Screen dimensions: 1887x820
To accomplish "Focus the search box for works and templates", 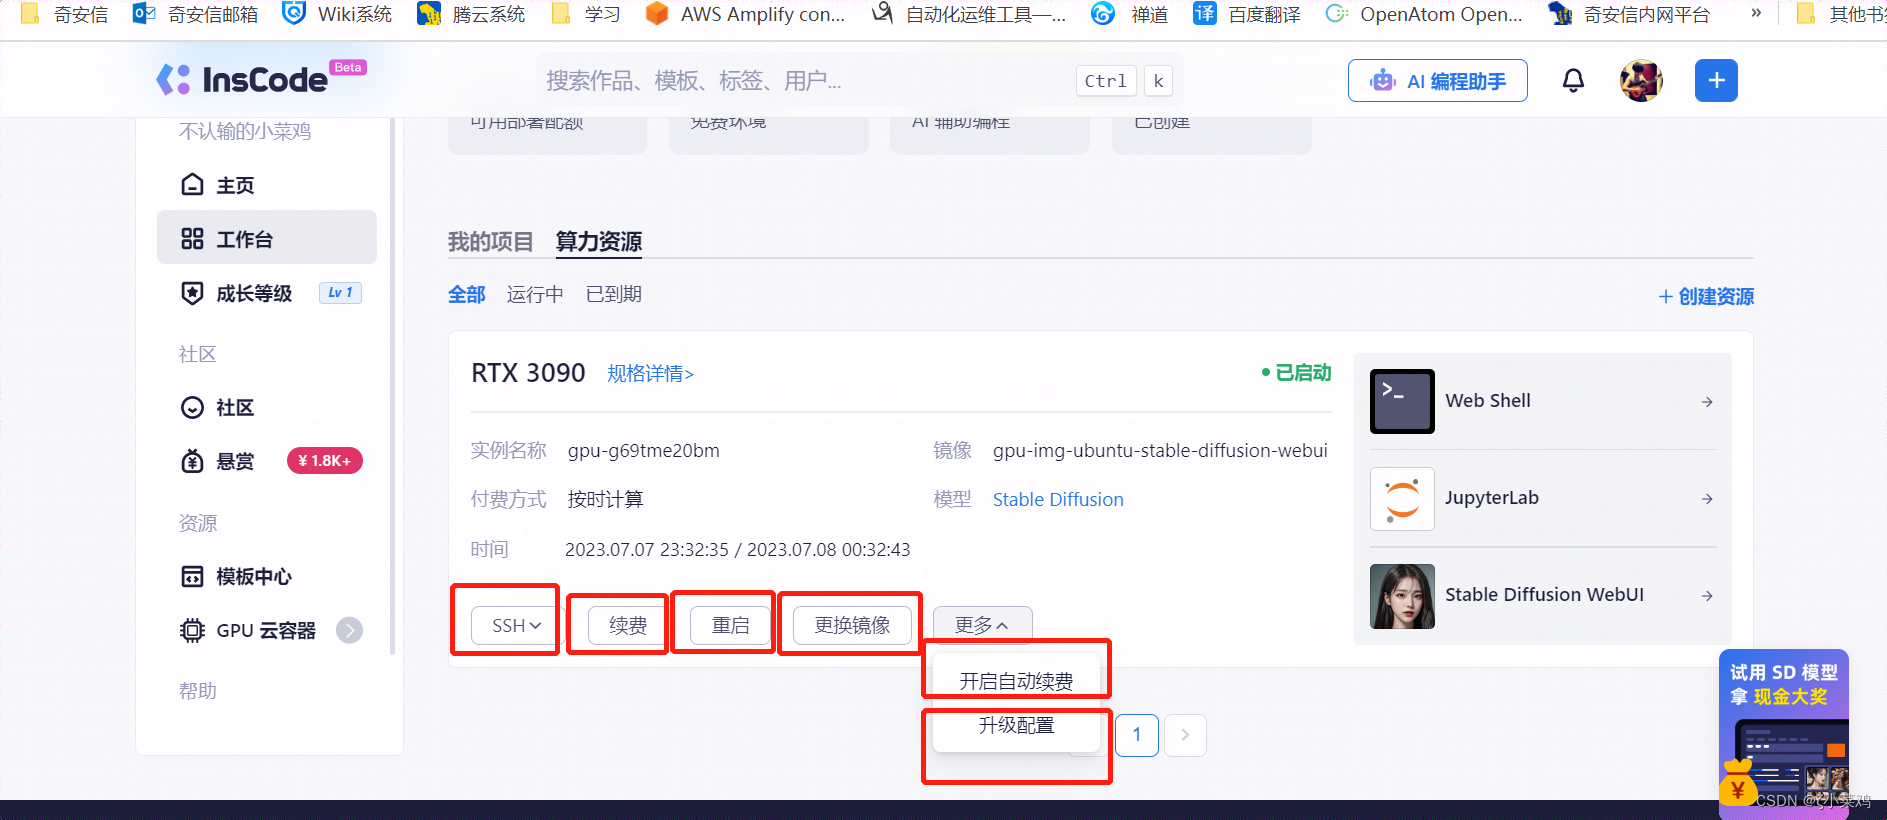I will coord(860,80).
